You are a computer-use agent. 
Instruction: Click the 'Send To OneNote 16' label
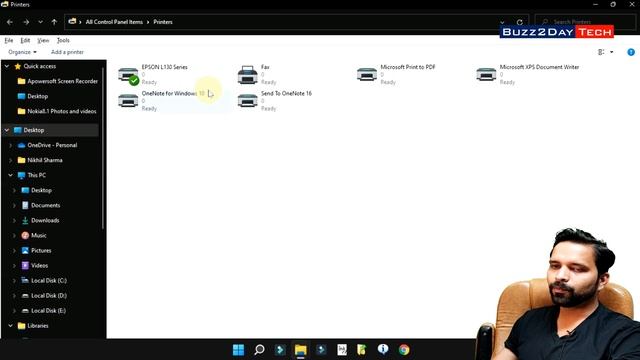tap(286, 93)
